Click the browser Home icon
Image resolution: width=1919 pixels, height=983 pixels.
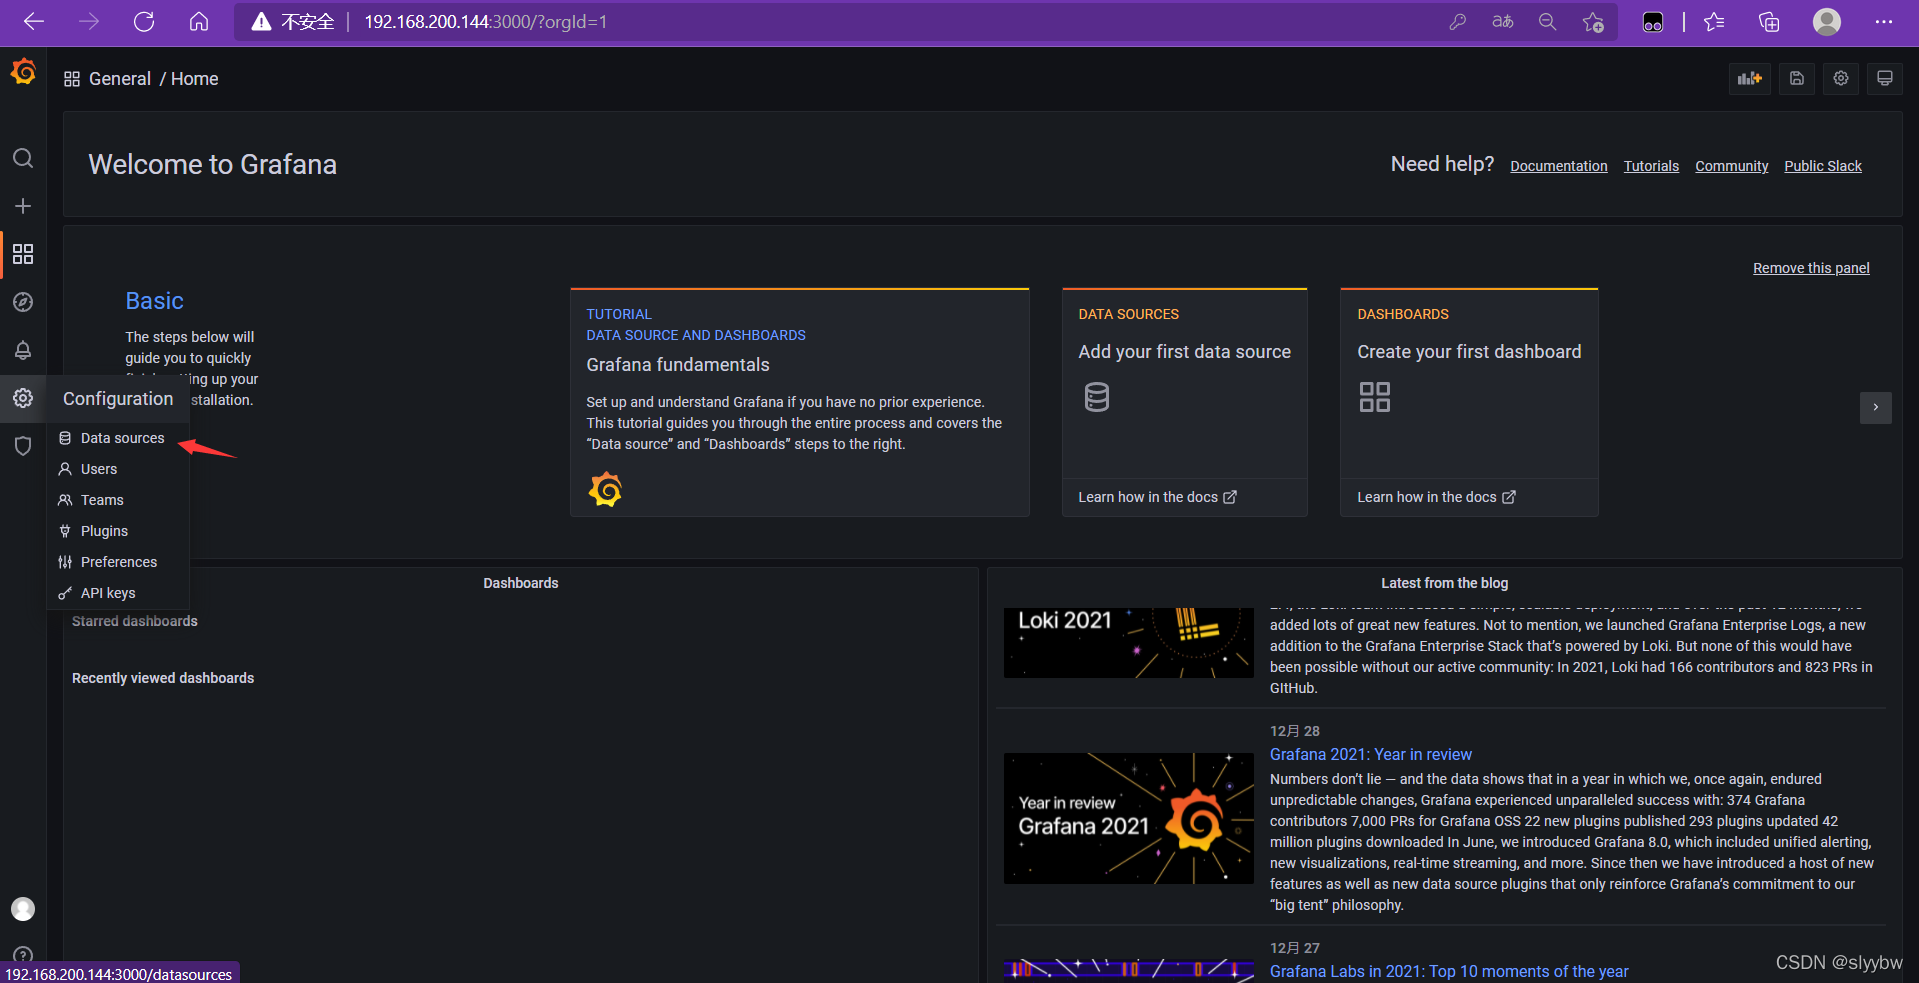(199, 22)
